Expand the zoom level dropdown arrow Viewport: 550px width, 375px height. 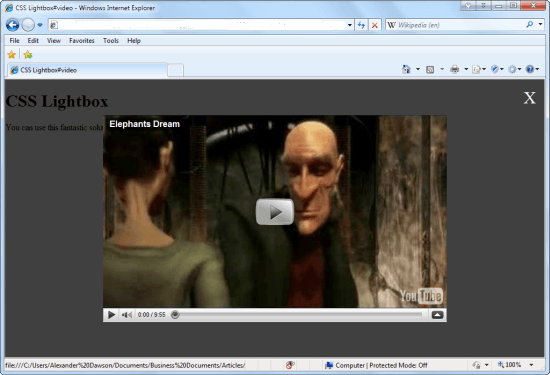tap(531, 365)
